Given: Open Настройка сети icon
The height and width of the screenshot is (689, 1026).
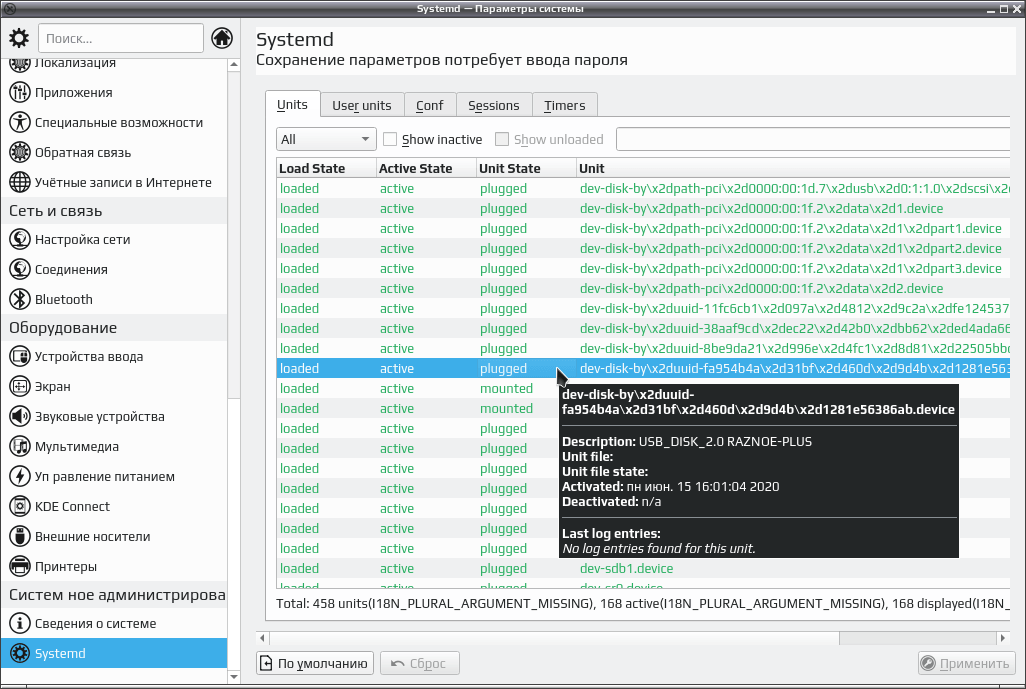Looking at the screenshot, I should (x=20, y=239).
